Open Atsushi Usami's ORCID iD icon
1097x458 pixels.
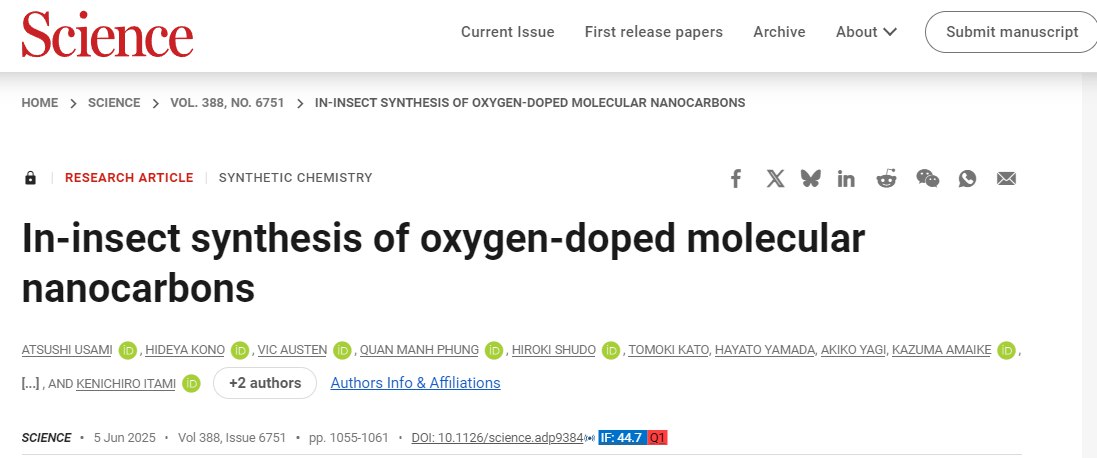tap(127, 350)
